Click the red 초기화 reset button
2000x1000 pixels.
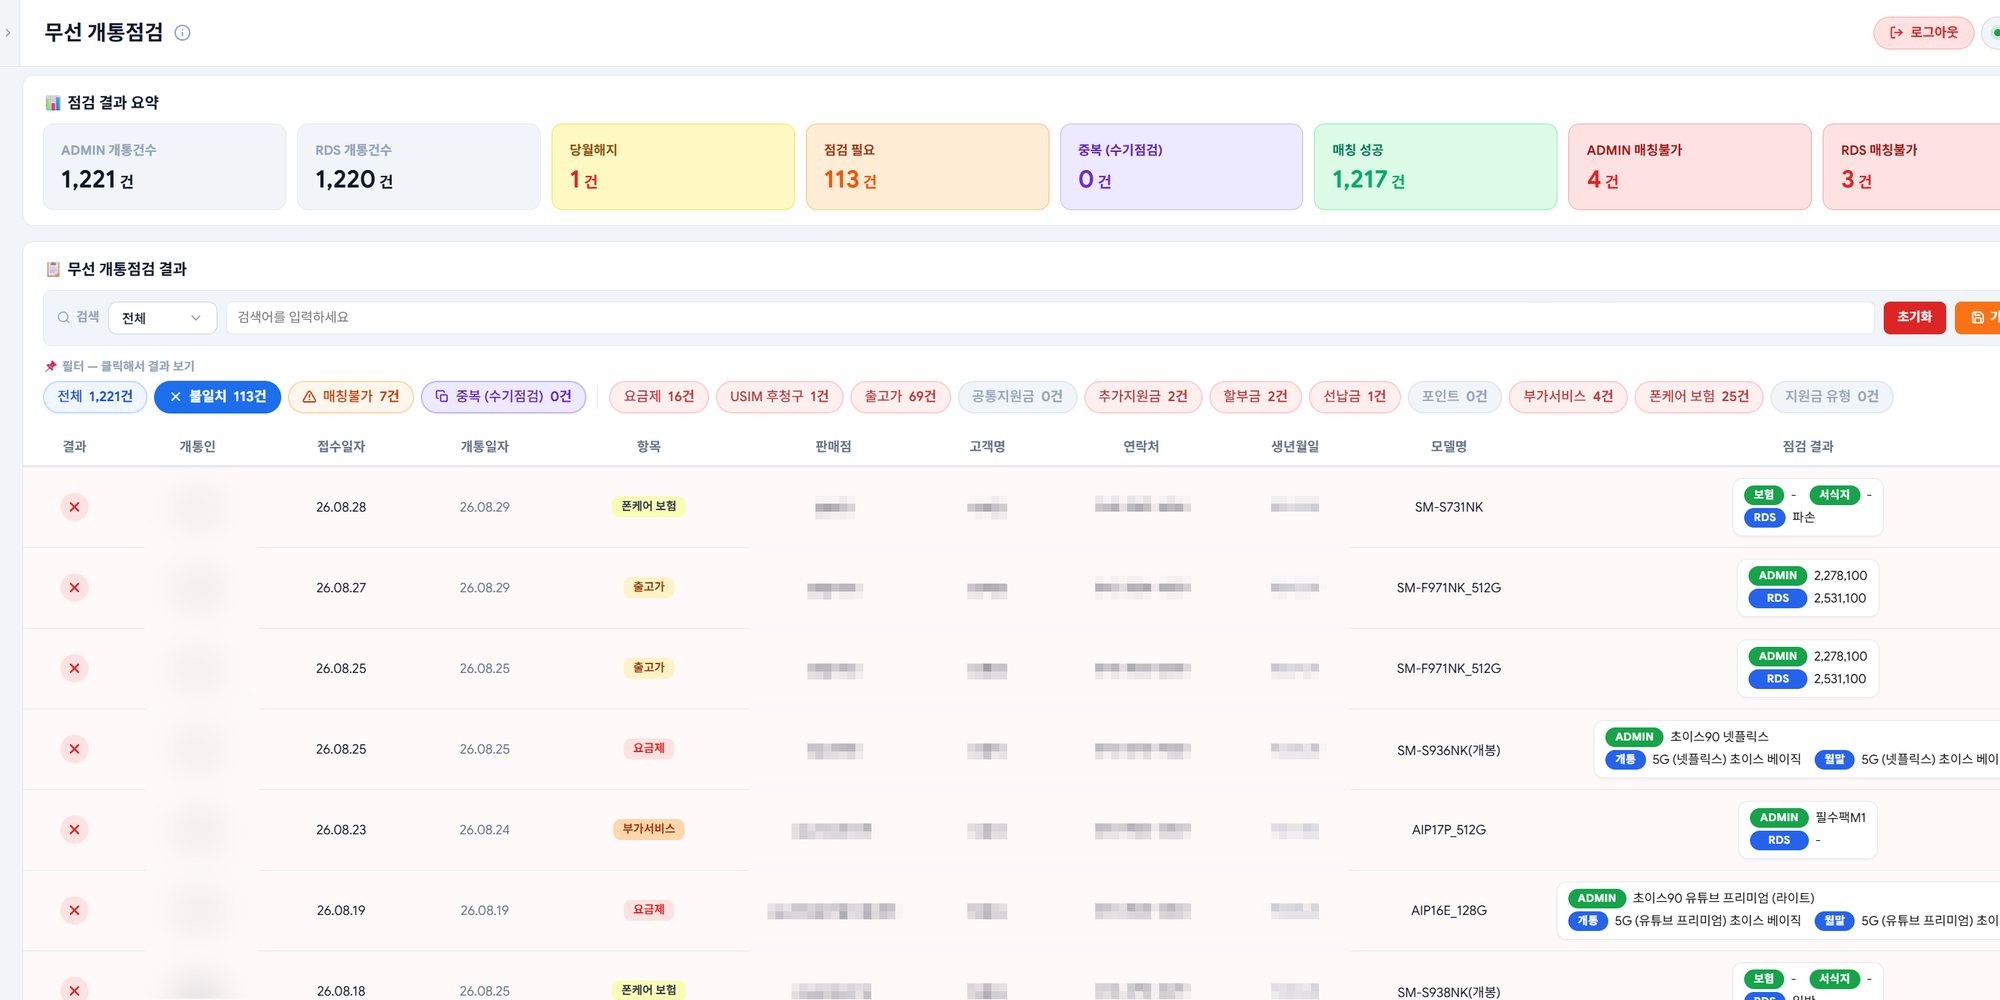(1914, 318)
